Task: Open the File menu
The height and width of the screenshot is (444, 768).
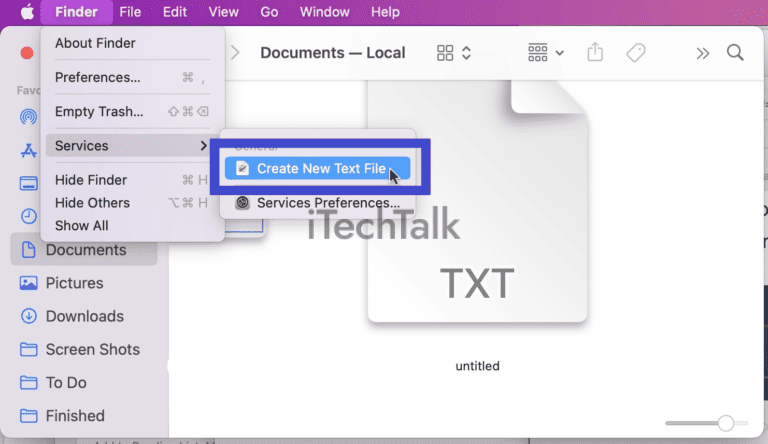Action: 130,12
